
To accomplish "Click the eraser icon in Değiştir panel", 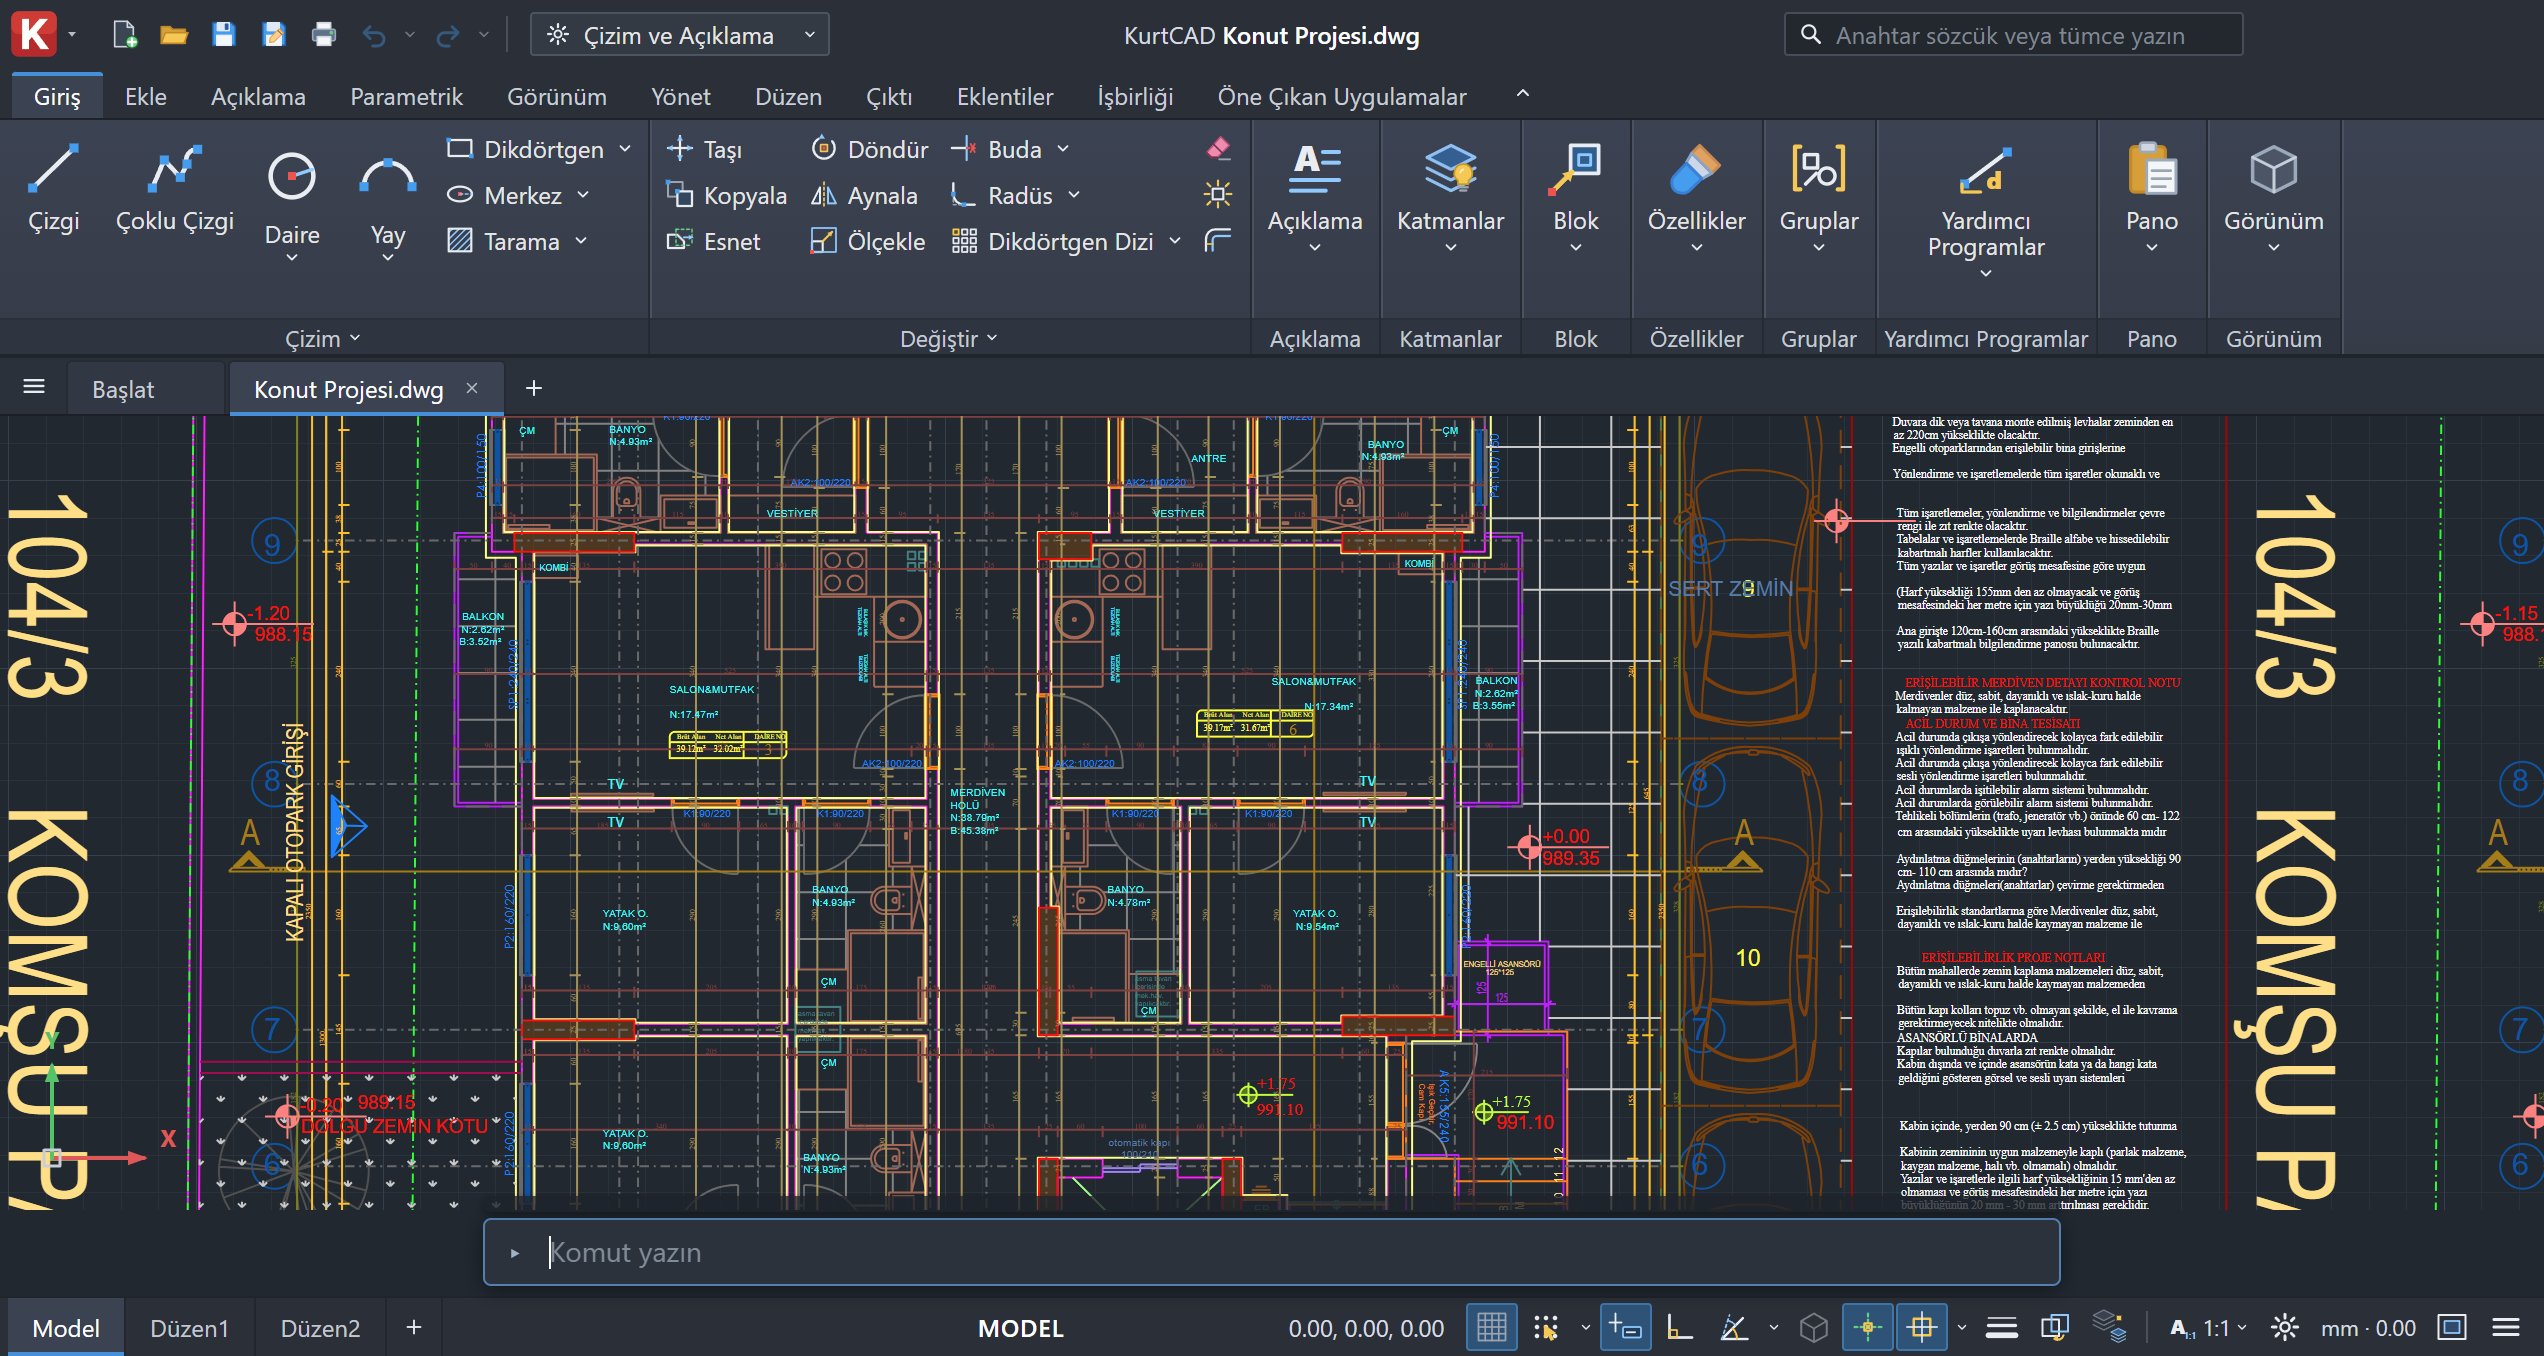I will pyautogui.click(x=1218, y=148).
